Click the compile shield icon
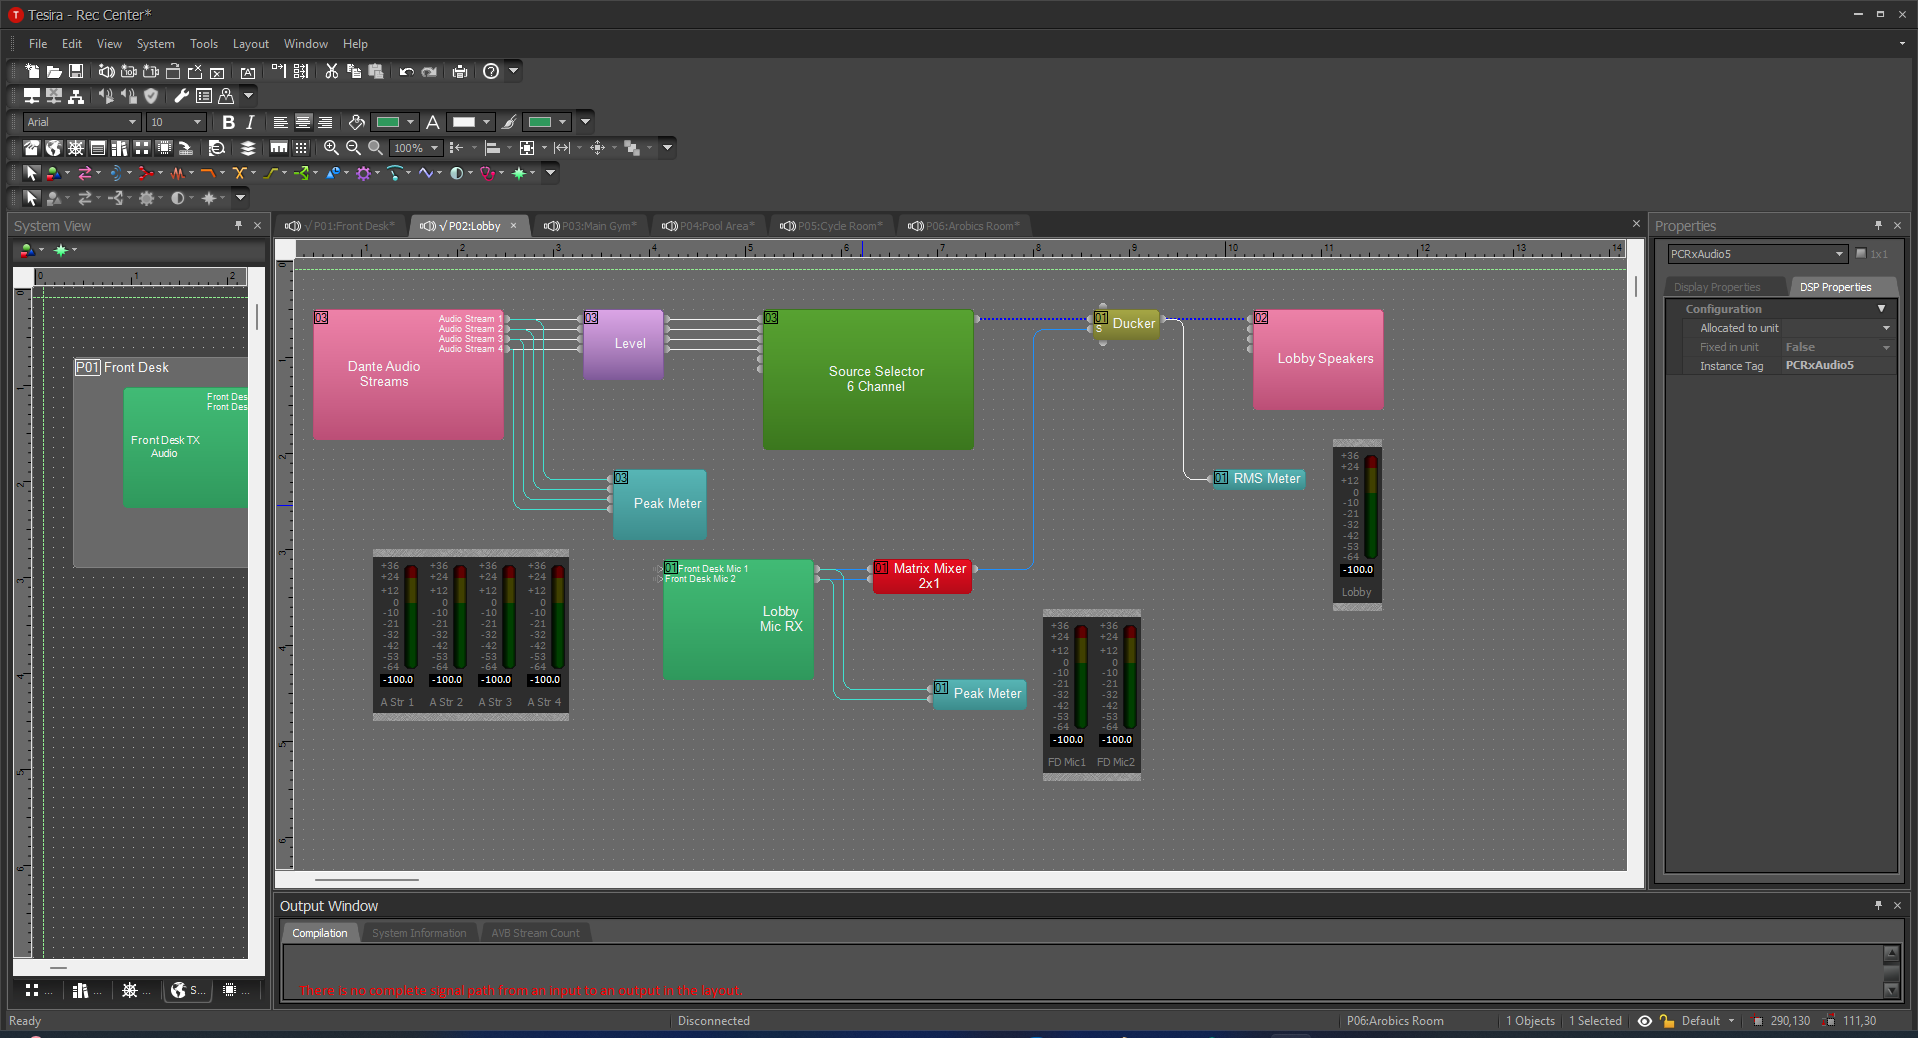 point(151,96)
